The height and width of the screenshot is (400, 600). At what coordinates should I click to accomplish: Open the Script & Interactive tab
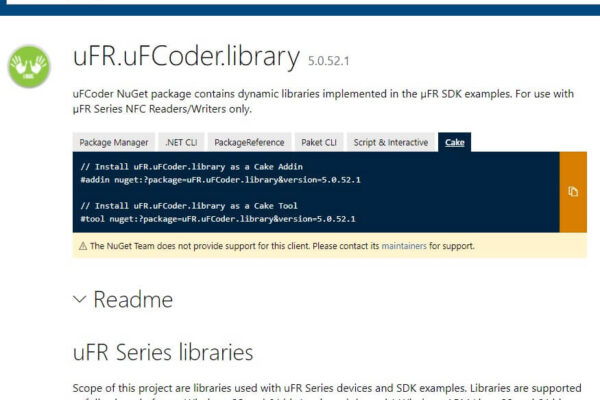coord(391,142)
